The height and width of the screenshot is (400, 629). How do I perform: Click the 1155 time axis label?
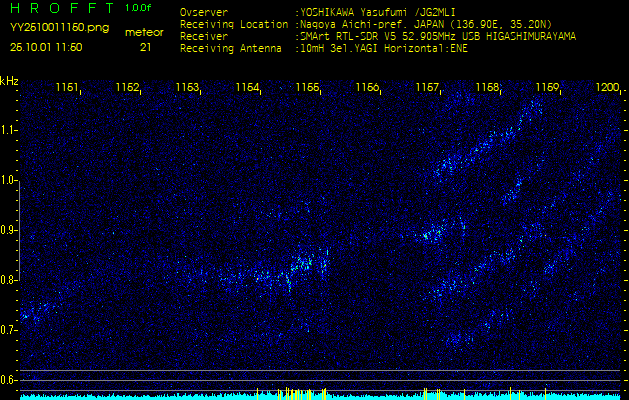point(307,87)
